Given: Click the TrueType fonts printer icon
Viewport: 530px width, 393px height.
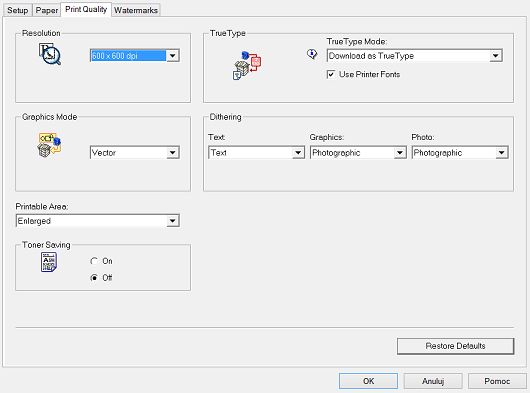Looking at the screenshot, I should (247, 65).
